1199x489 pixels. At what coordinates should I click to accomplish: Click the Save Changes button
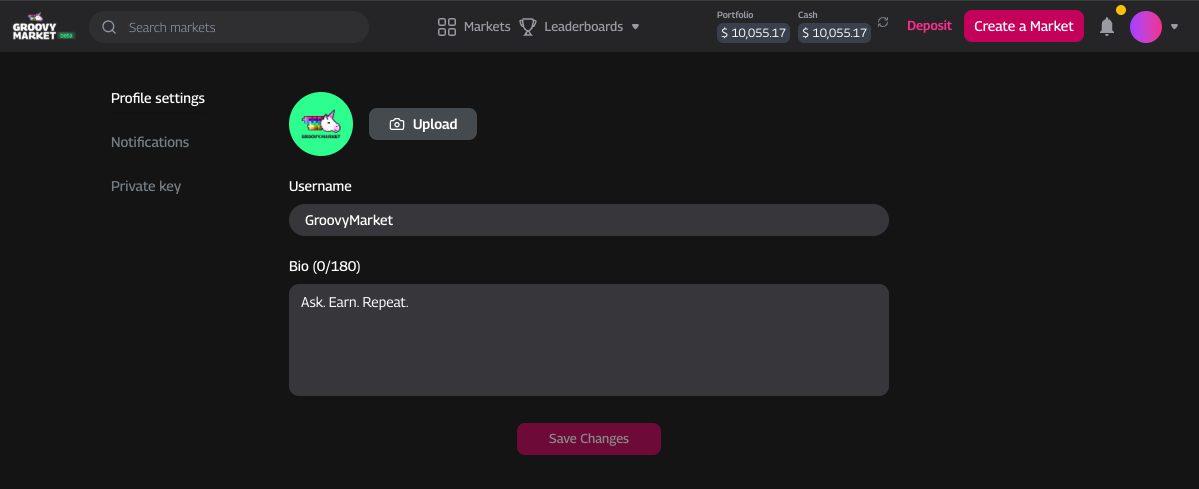point(589,439)
